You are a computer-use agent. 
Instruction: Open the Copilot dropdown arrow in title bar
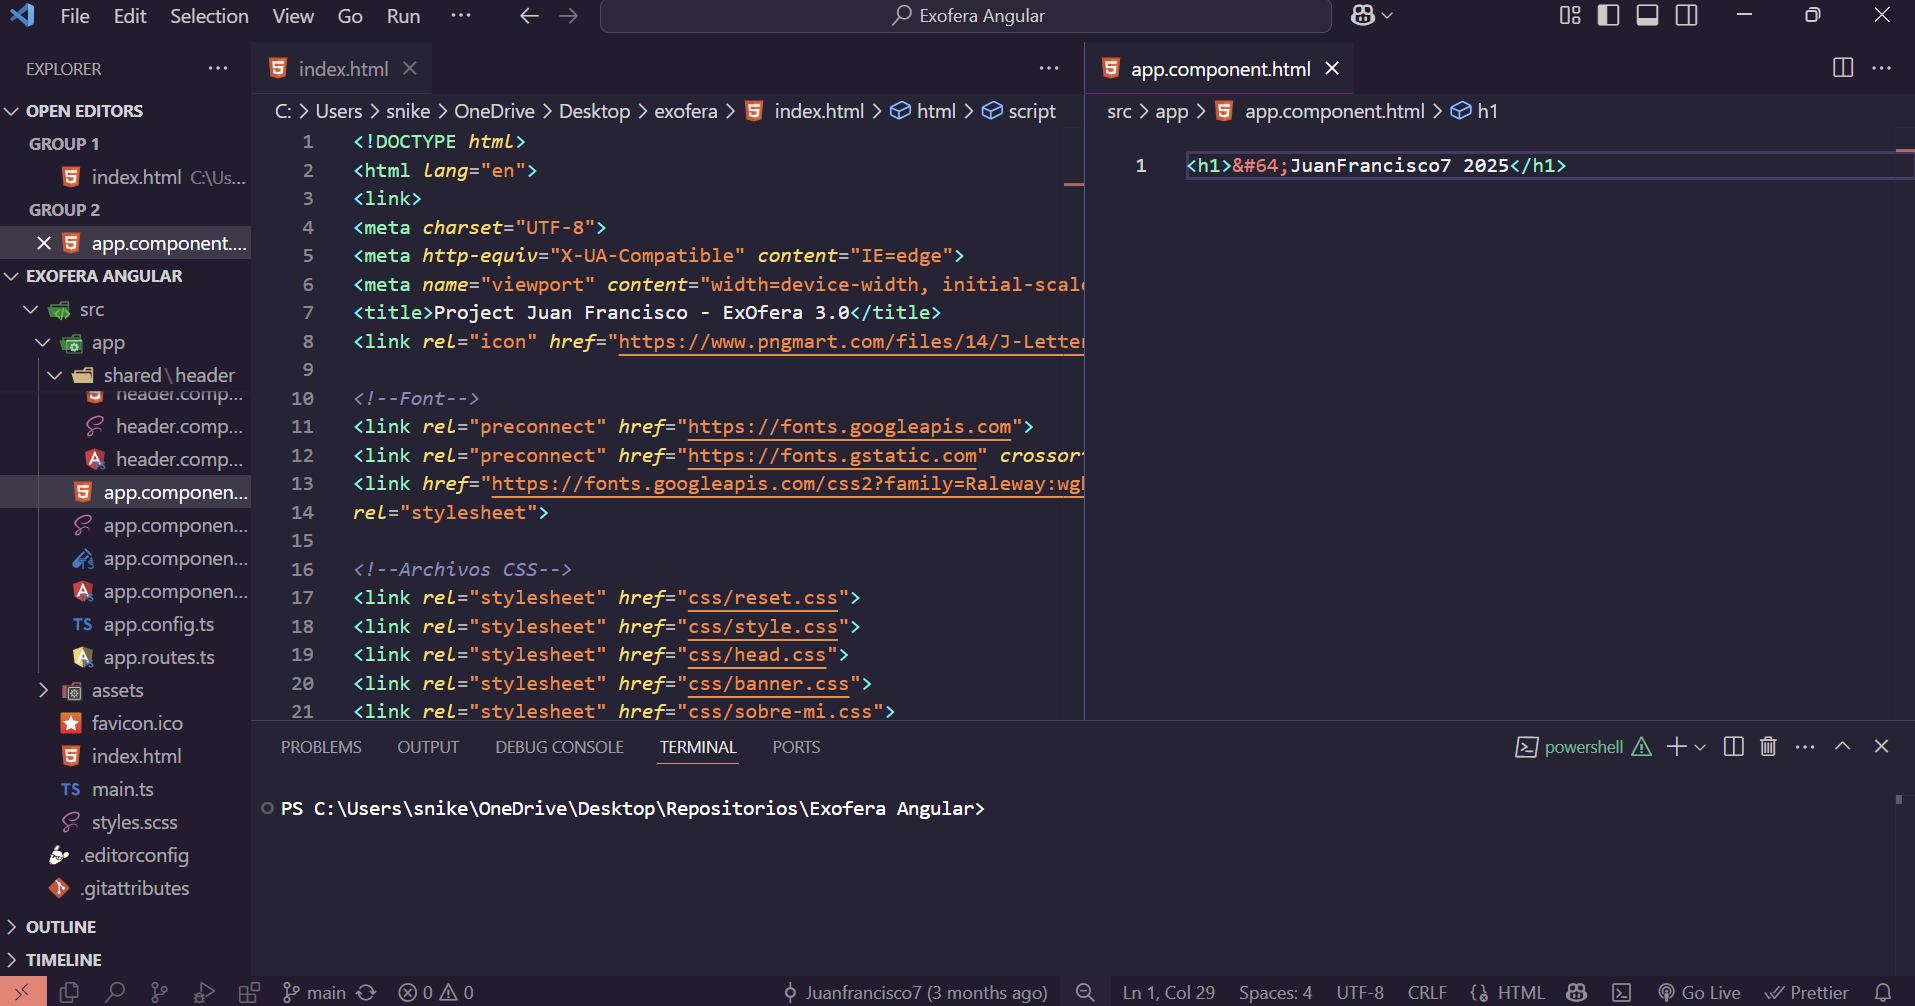click(1387, 15)
